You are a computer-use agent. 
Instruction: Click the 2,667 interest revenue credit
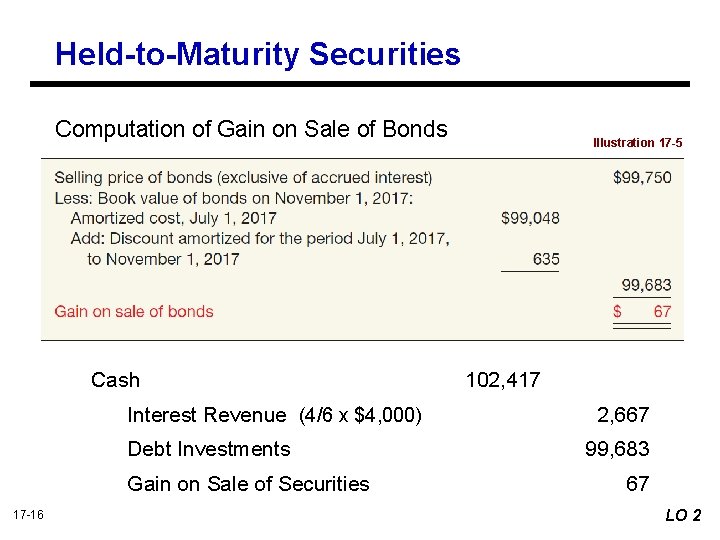click(622, 415)
